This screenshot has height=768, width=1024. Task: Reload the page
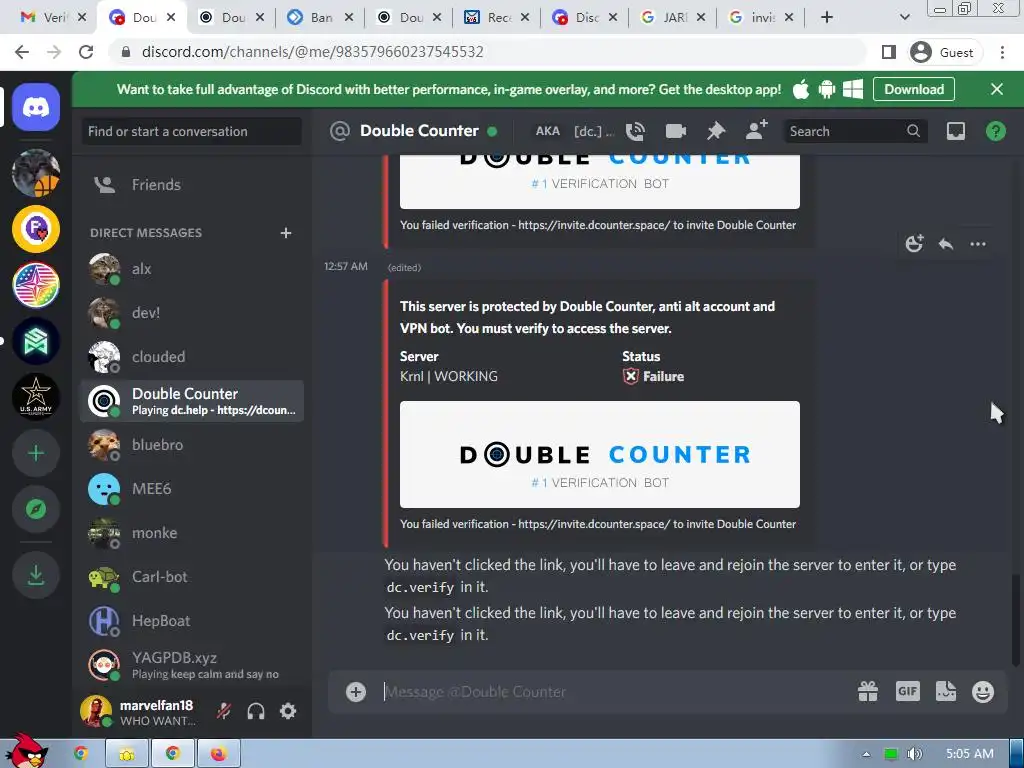[86, 52]
